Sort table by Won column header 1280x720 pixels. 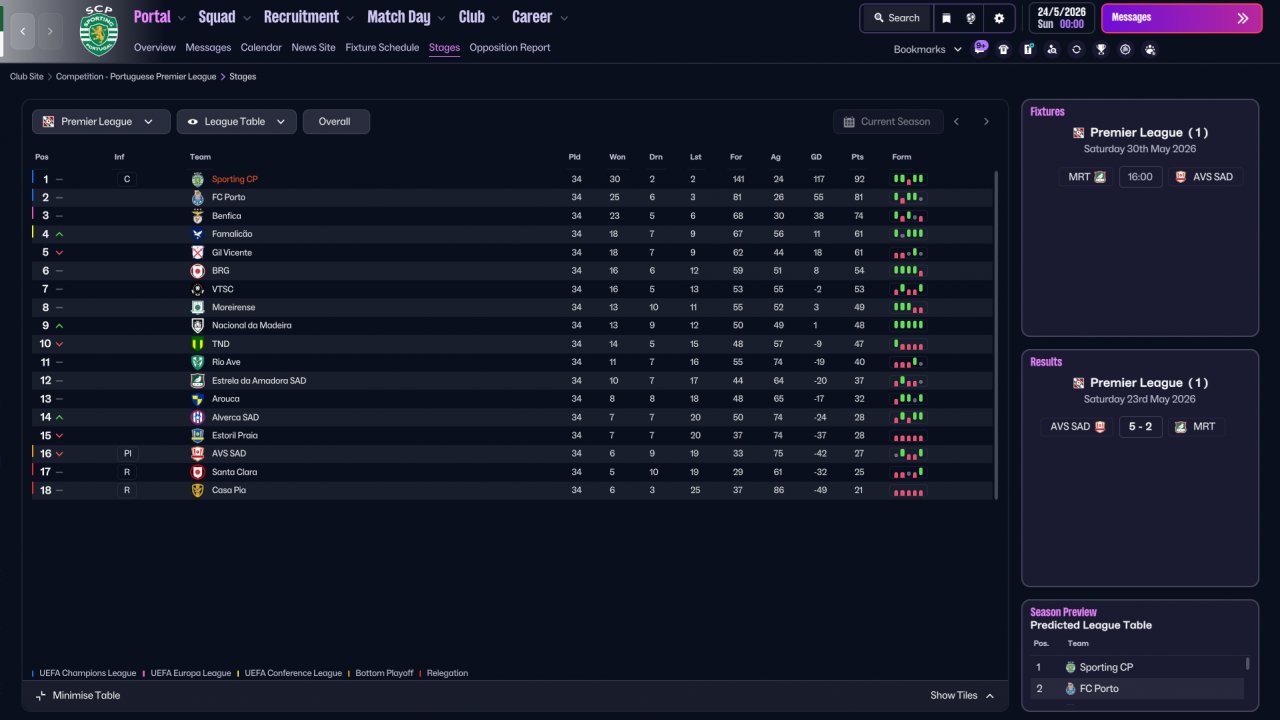pos(617,157)
